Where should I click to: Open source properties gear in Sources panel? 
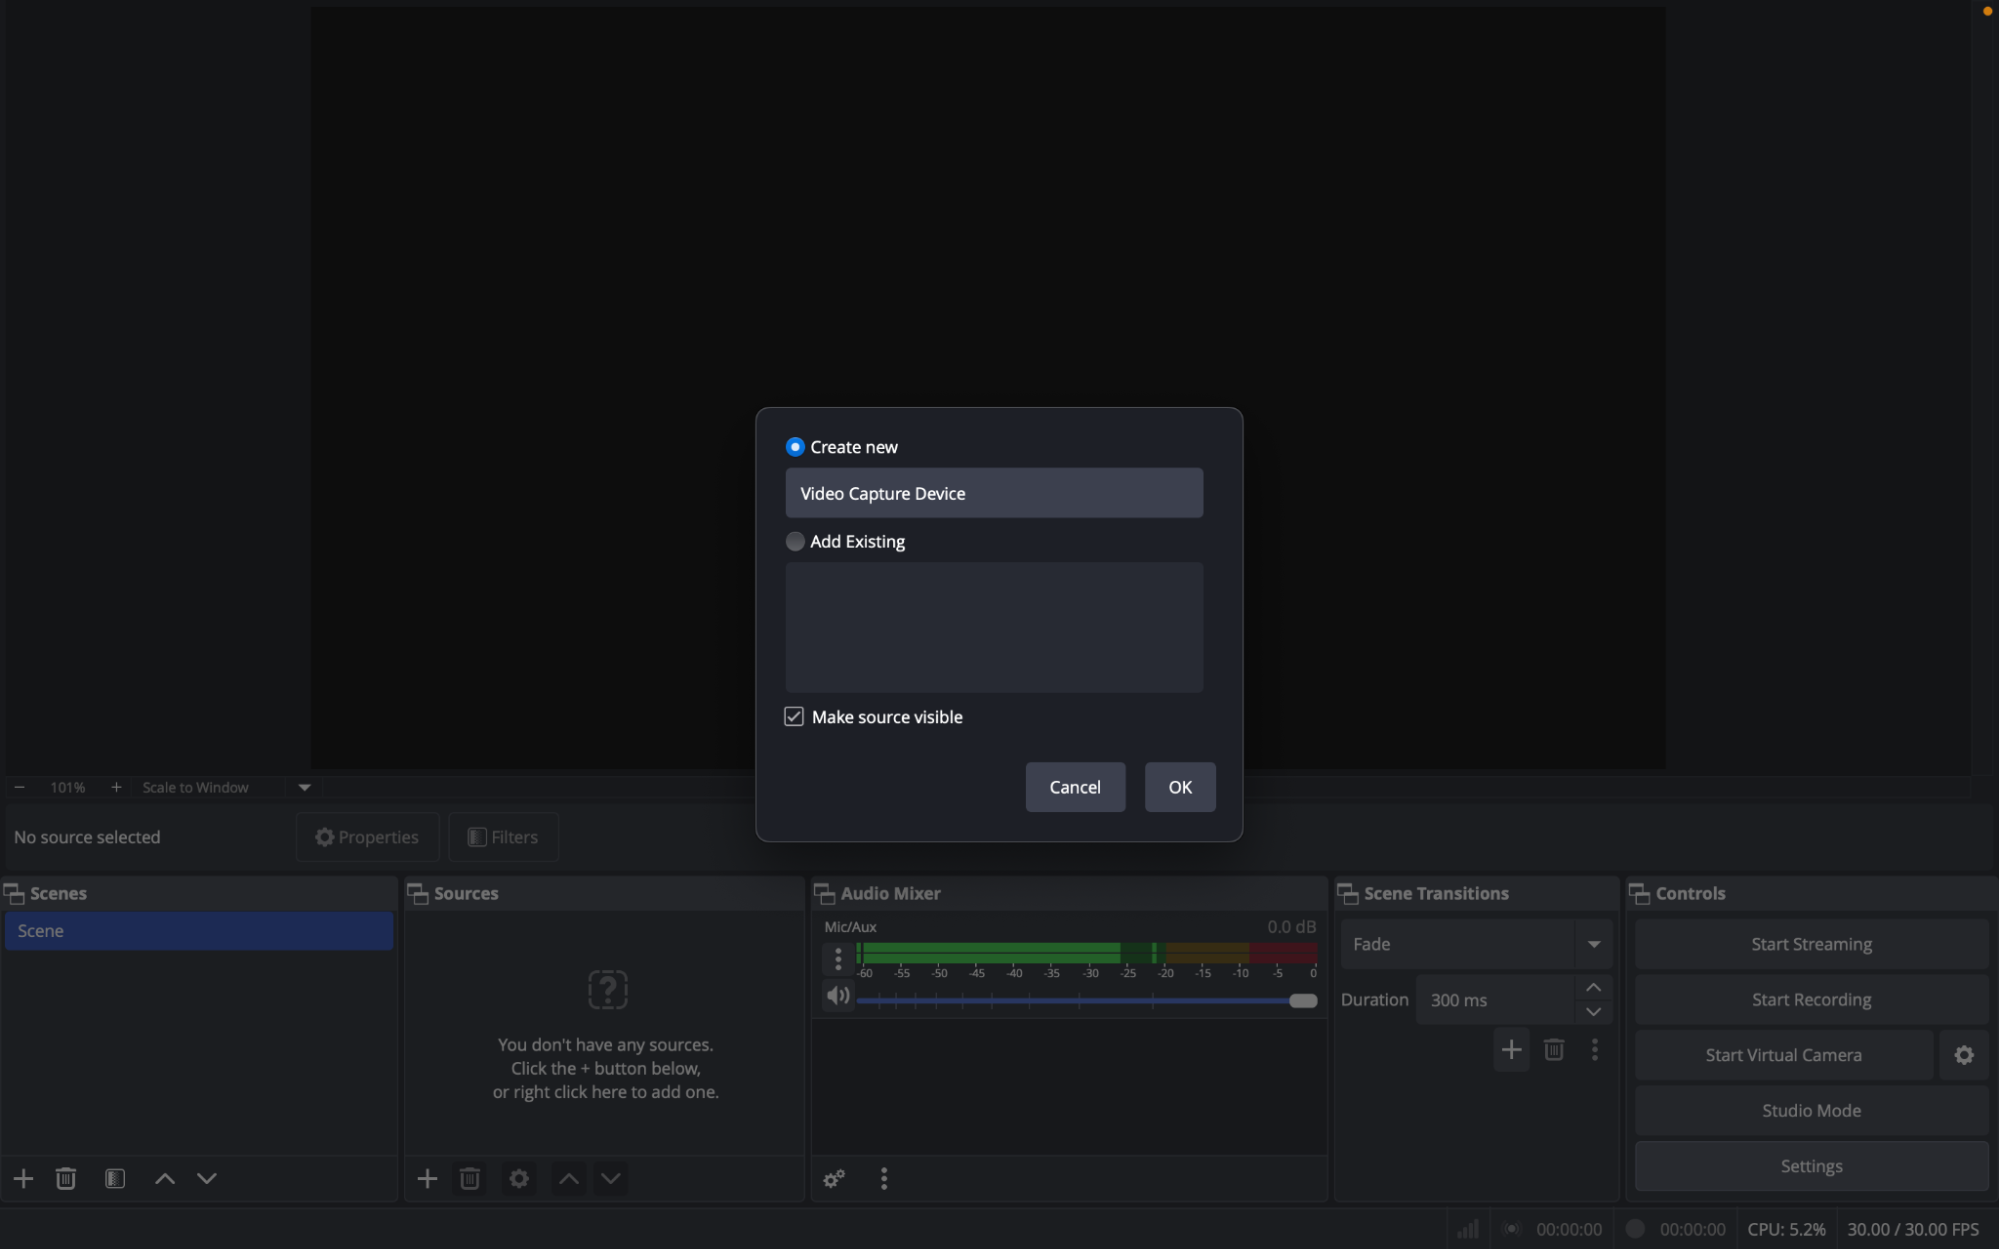click(519, 1179)
